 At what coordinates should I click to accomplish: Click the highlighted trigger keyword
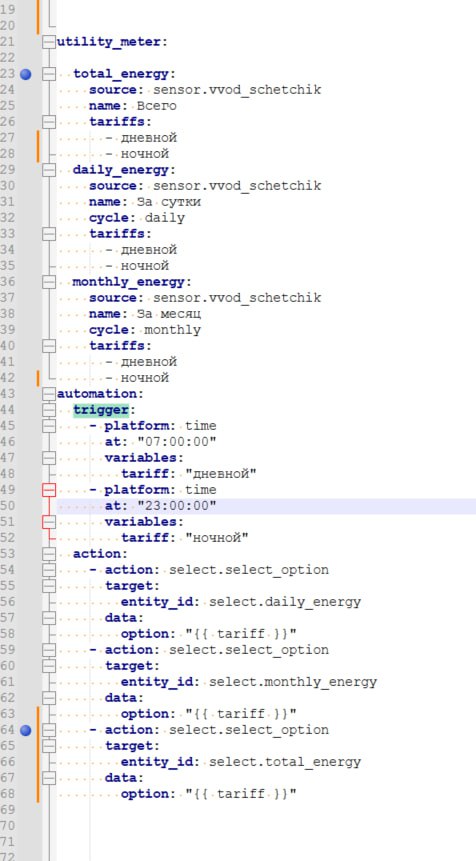tap(100, 410)
